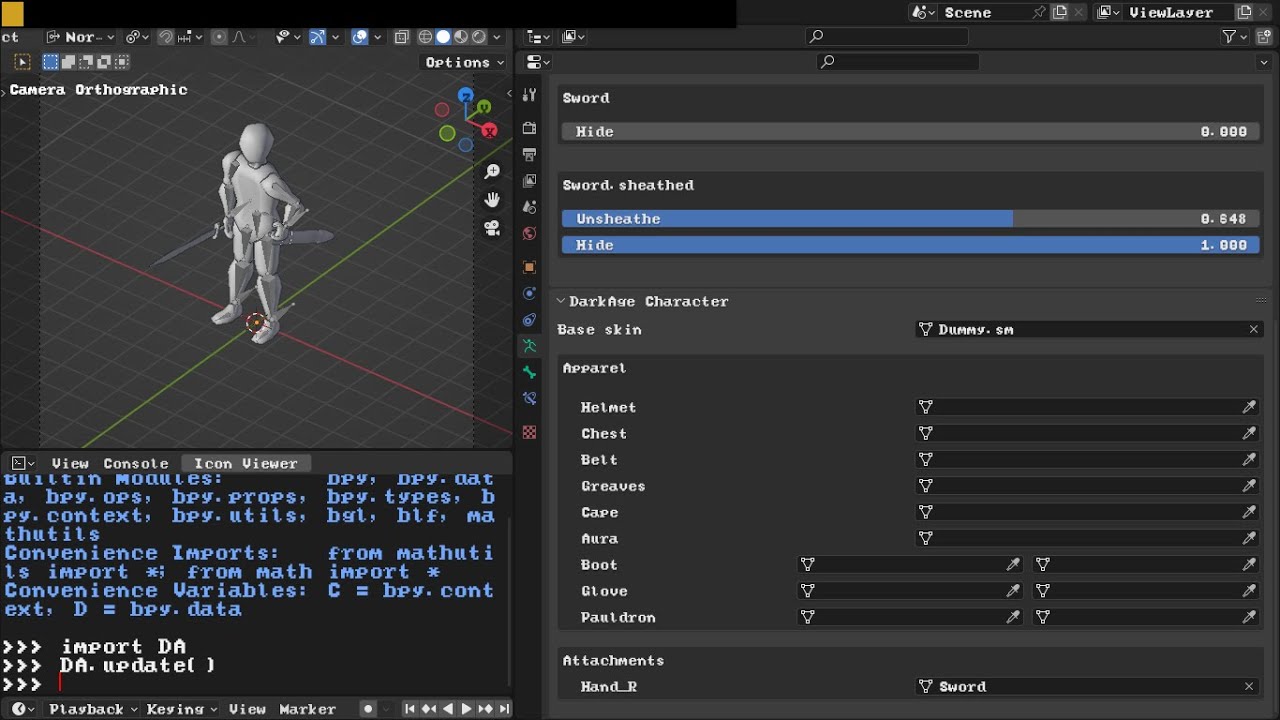Play the animation forward
1280x720 pixels.
tap(466, 709)
